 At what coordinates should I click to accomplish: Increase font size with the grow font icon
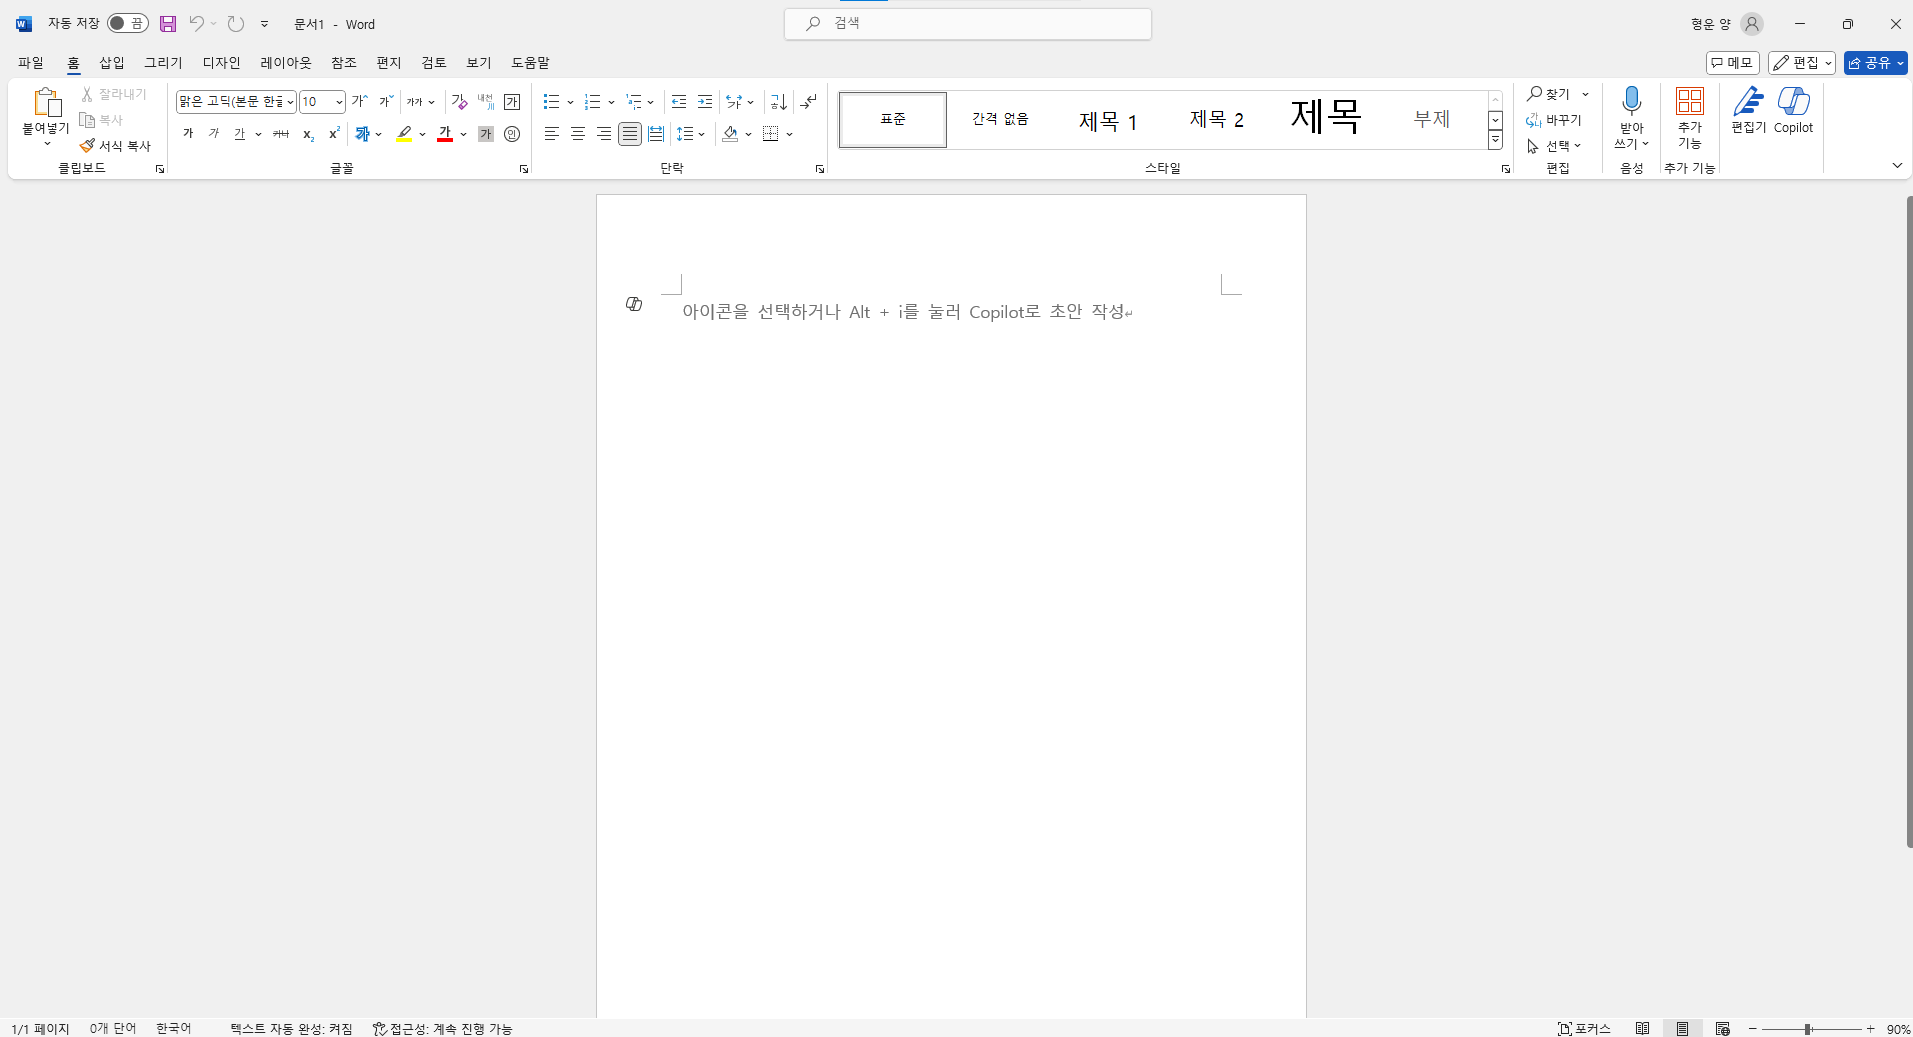tap(360, 102)
